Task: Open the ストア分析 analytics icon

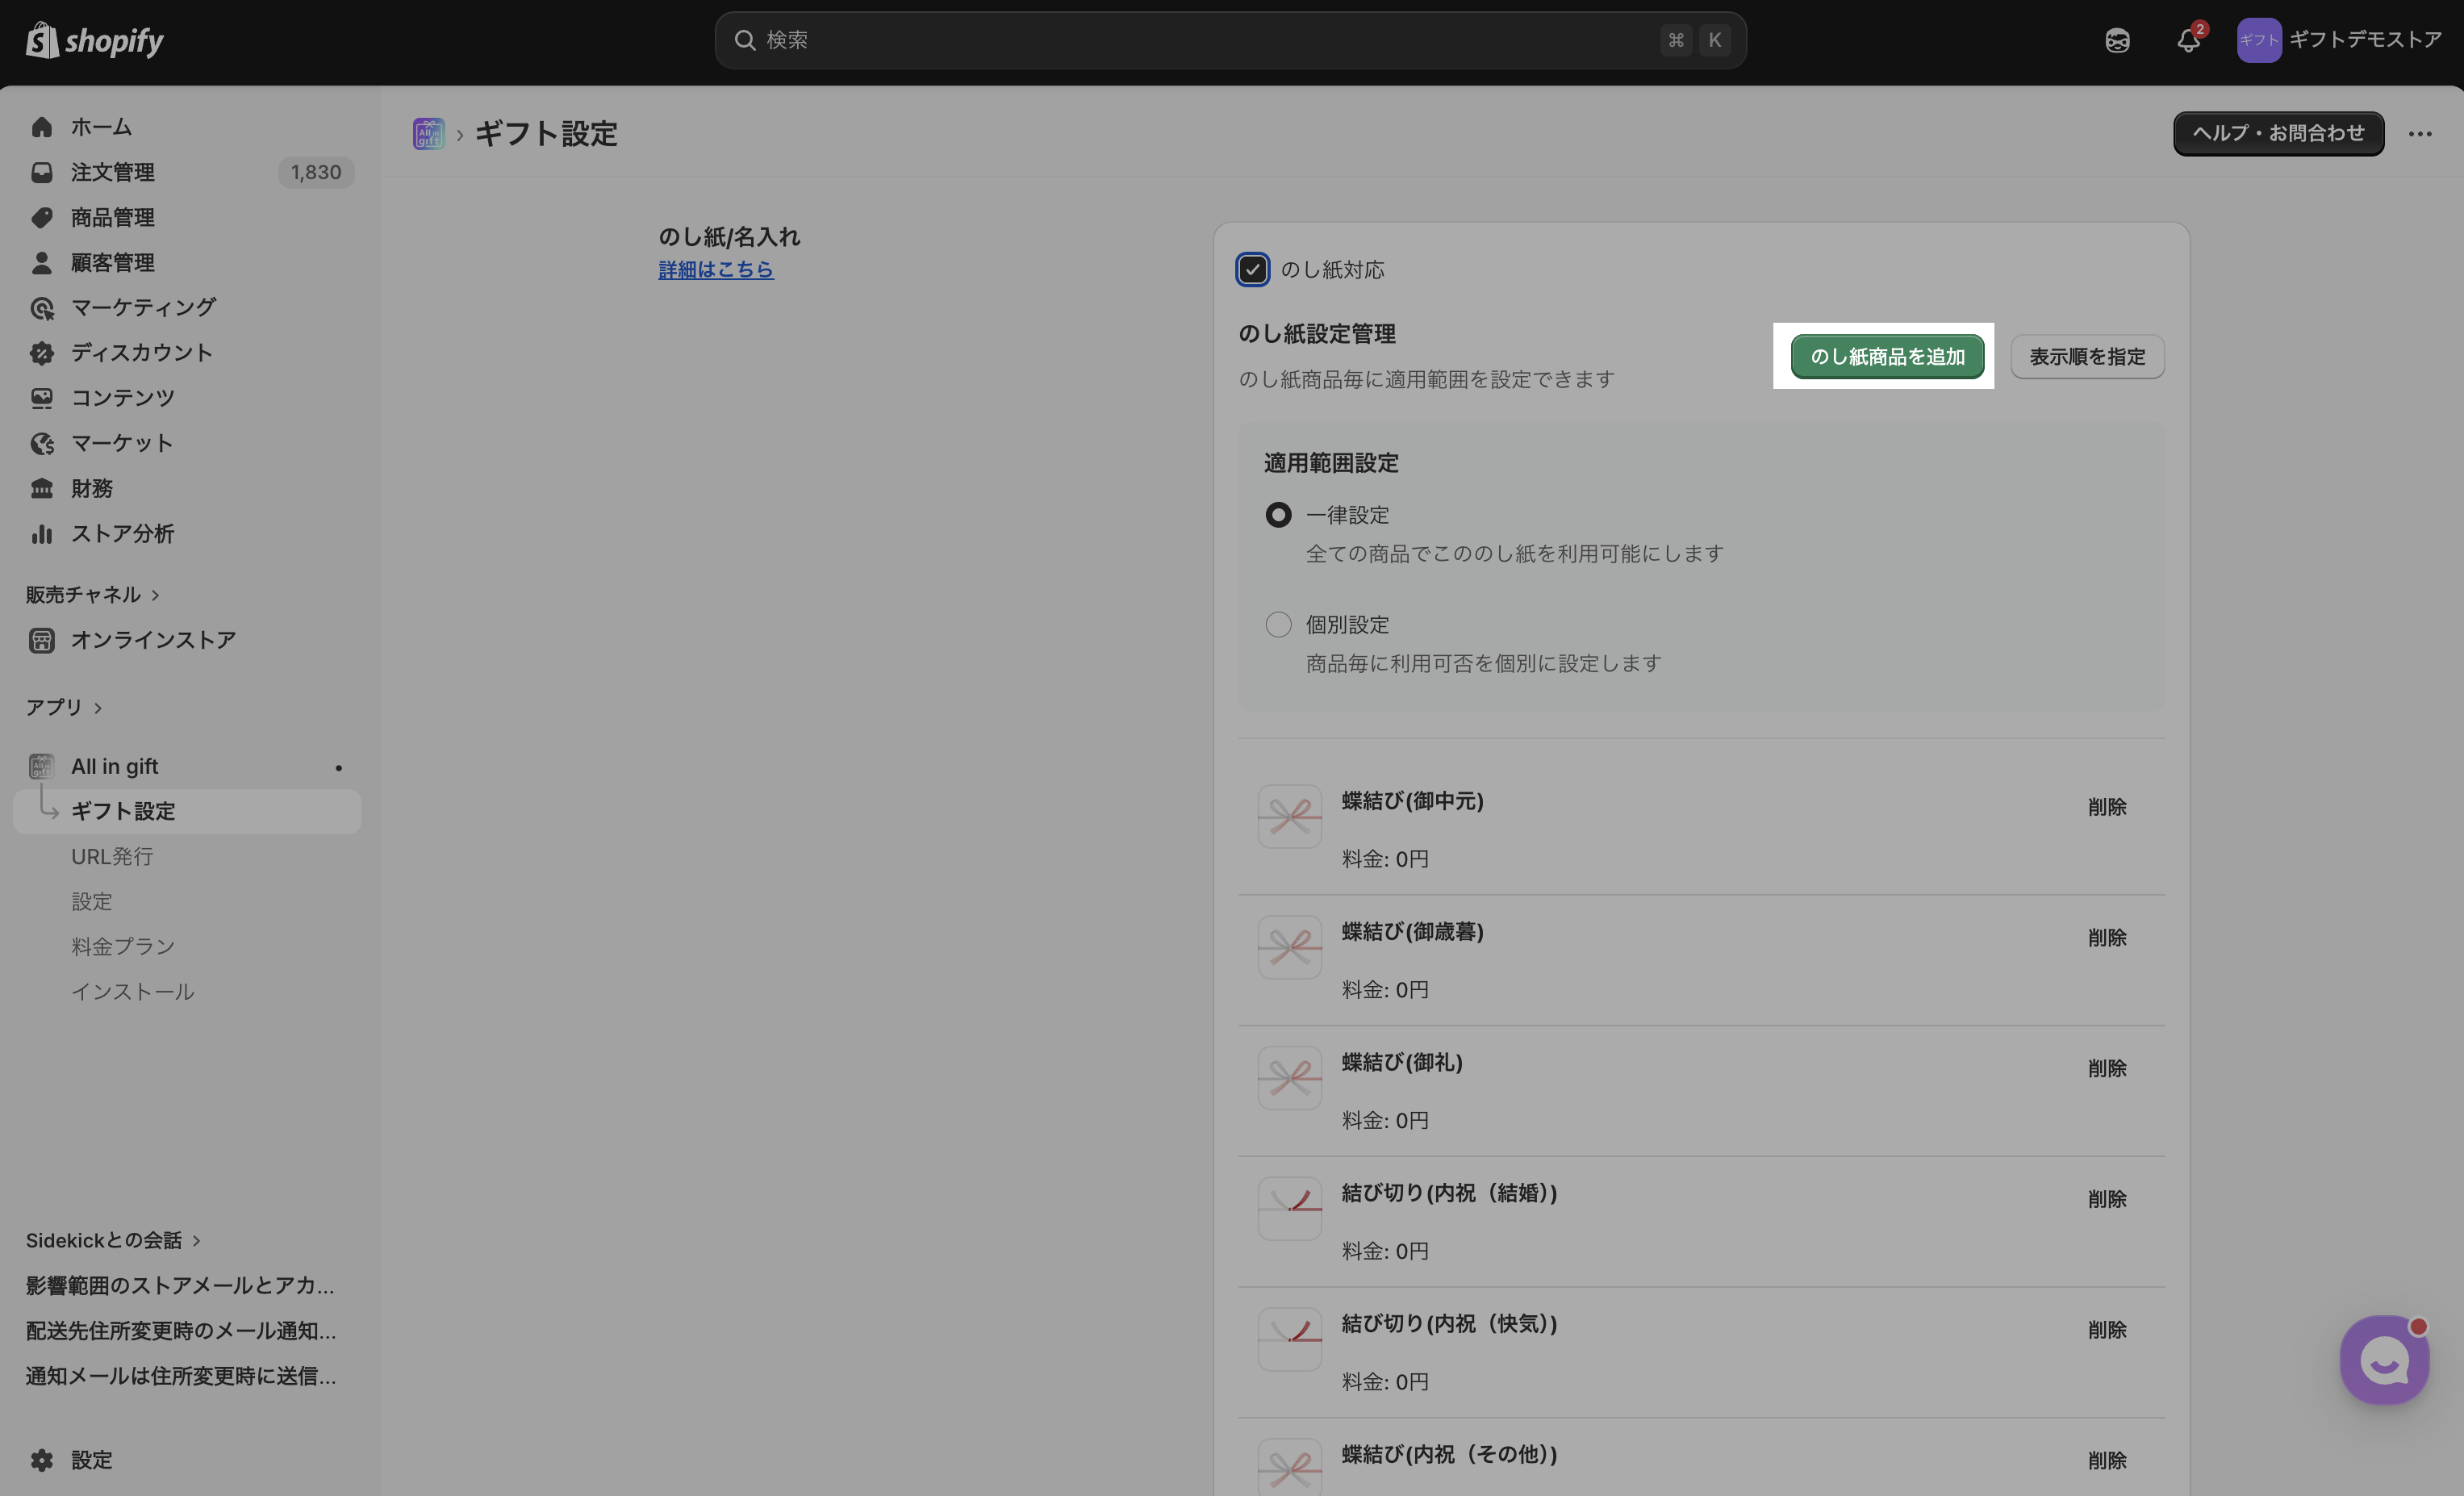Action: click(x=41, y=534)
